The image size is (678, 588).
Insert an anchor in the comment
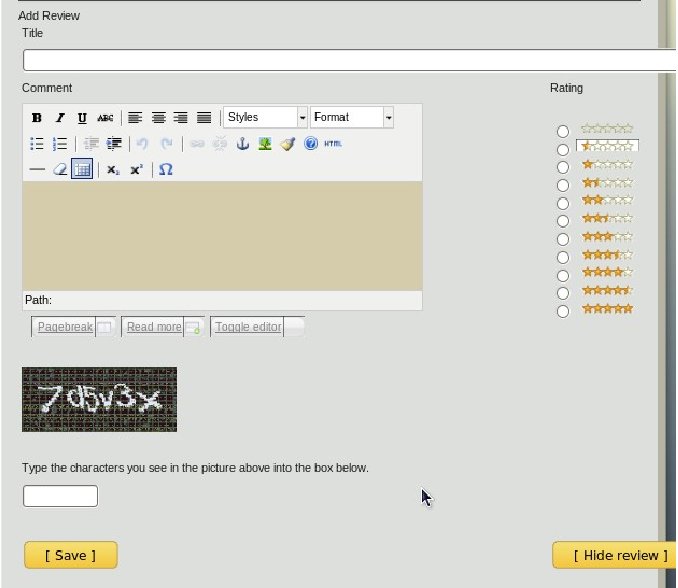pyautogui.click(x=243, y=144)
